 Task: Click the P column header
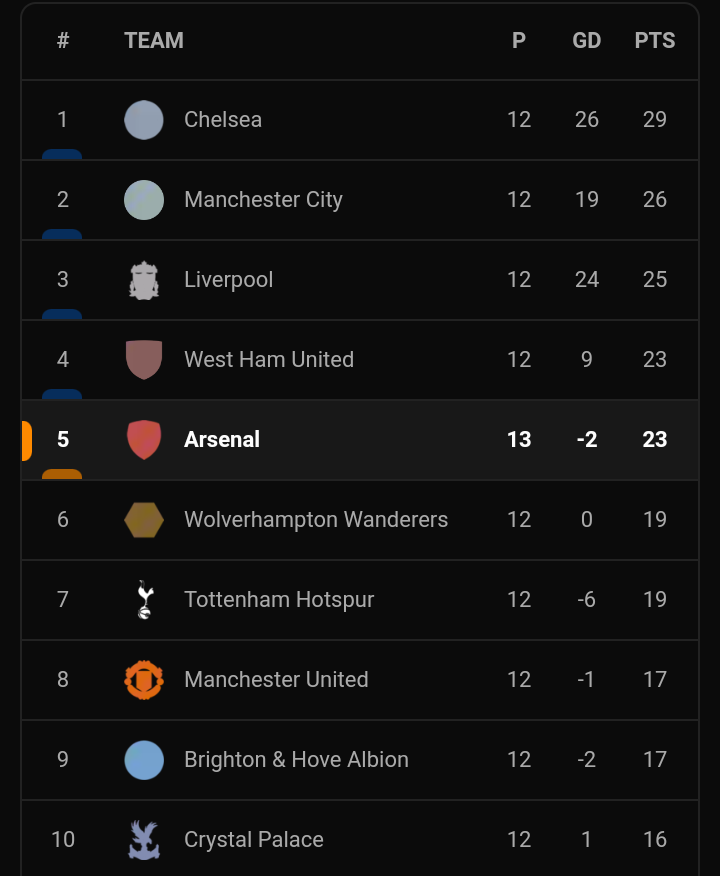point(519,40)
